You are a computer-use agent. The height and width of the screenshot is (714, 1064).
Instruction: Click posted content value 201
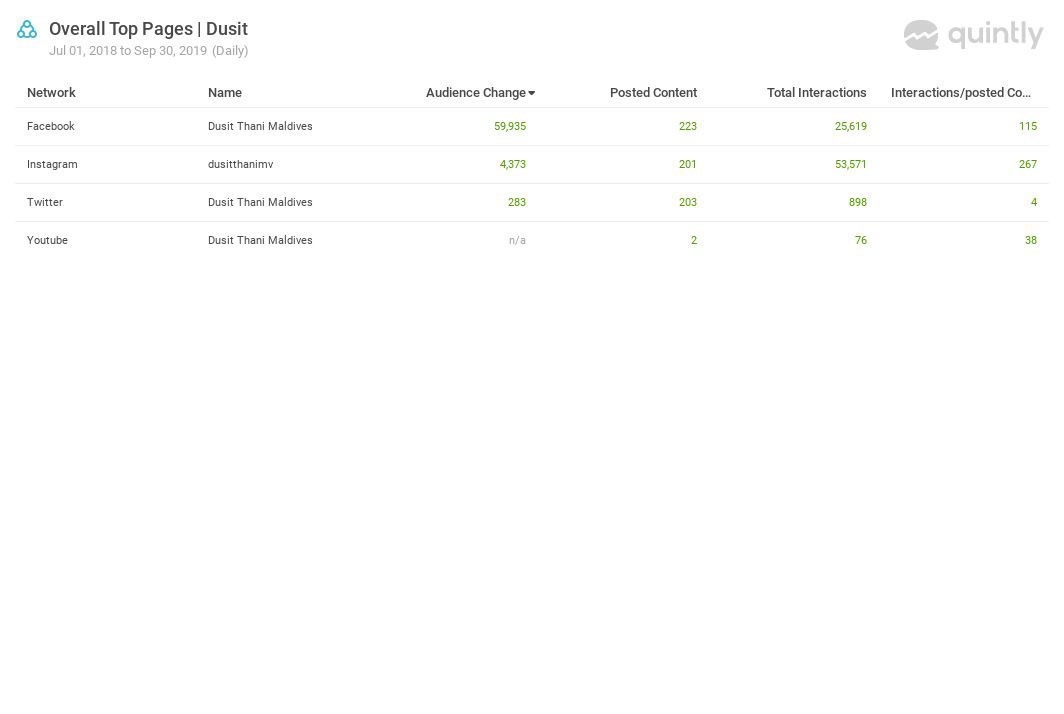point(687,164)
